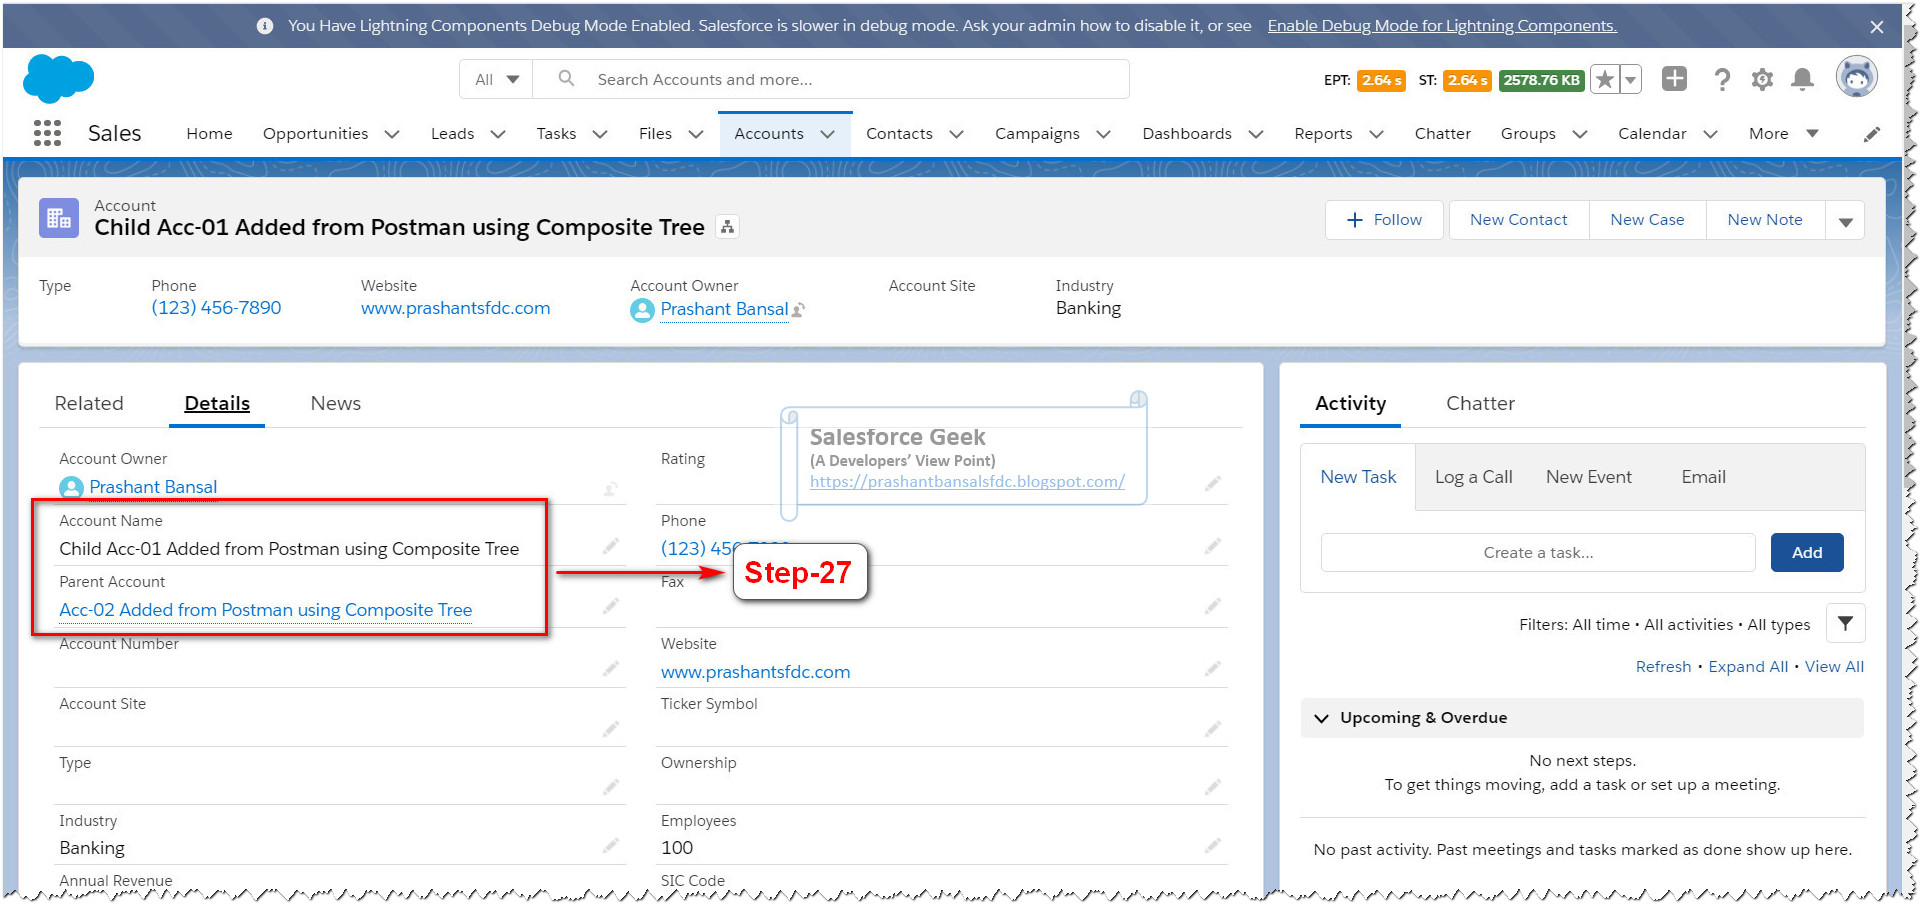This screenshot has width=1927, height=910.
Task: Open the Chatter nav tab
Action: point(1442,134)
